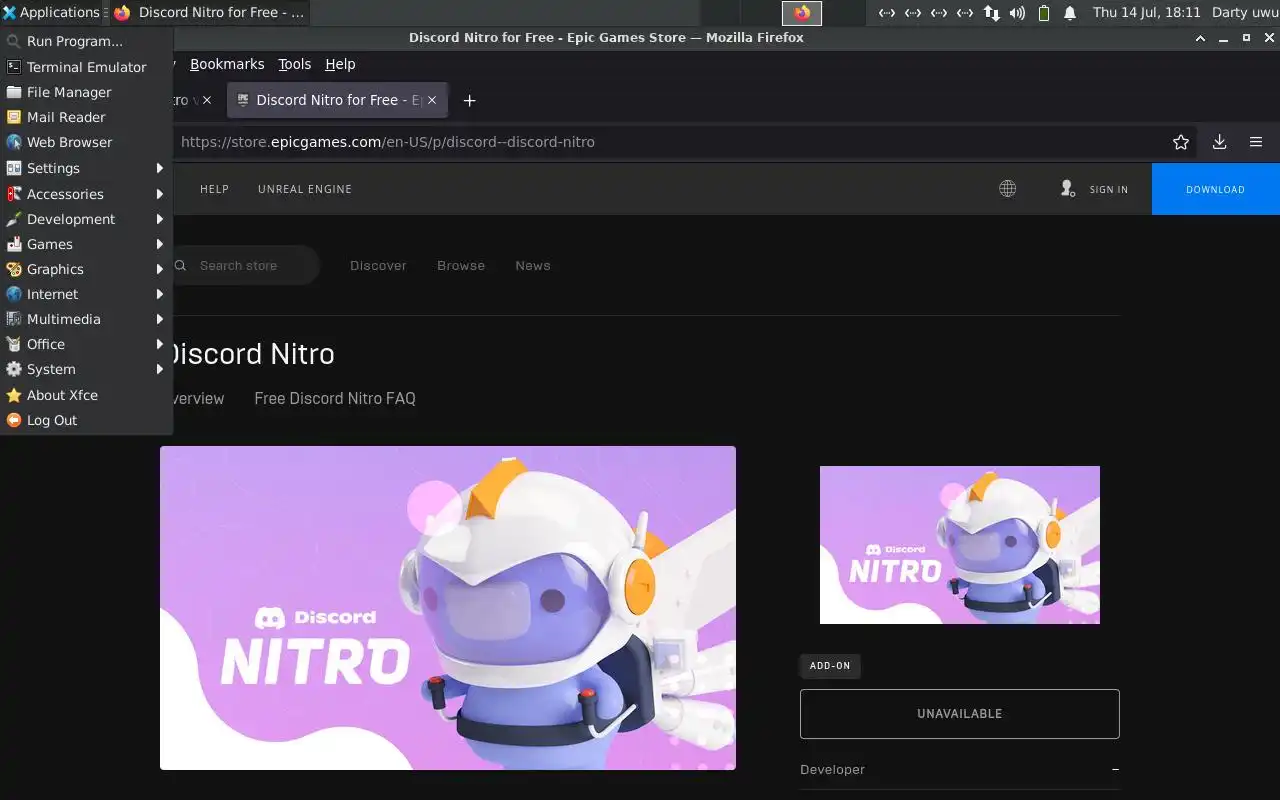The width and height of the screenshot is (1280, 800).
Task: Click the small Discord Nitro cover thumbnail
Action: [x=960, y=545]
